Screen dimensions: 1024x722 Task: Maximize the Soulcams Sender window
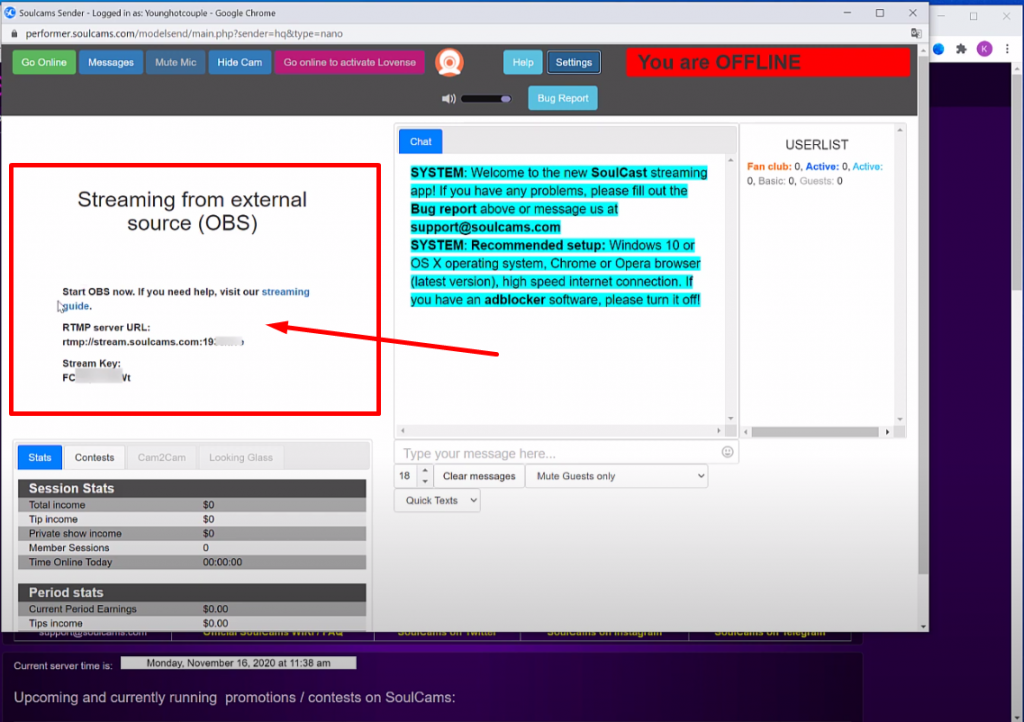[x=880, y=13]
